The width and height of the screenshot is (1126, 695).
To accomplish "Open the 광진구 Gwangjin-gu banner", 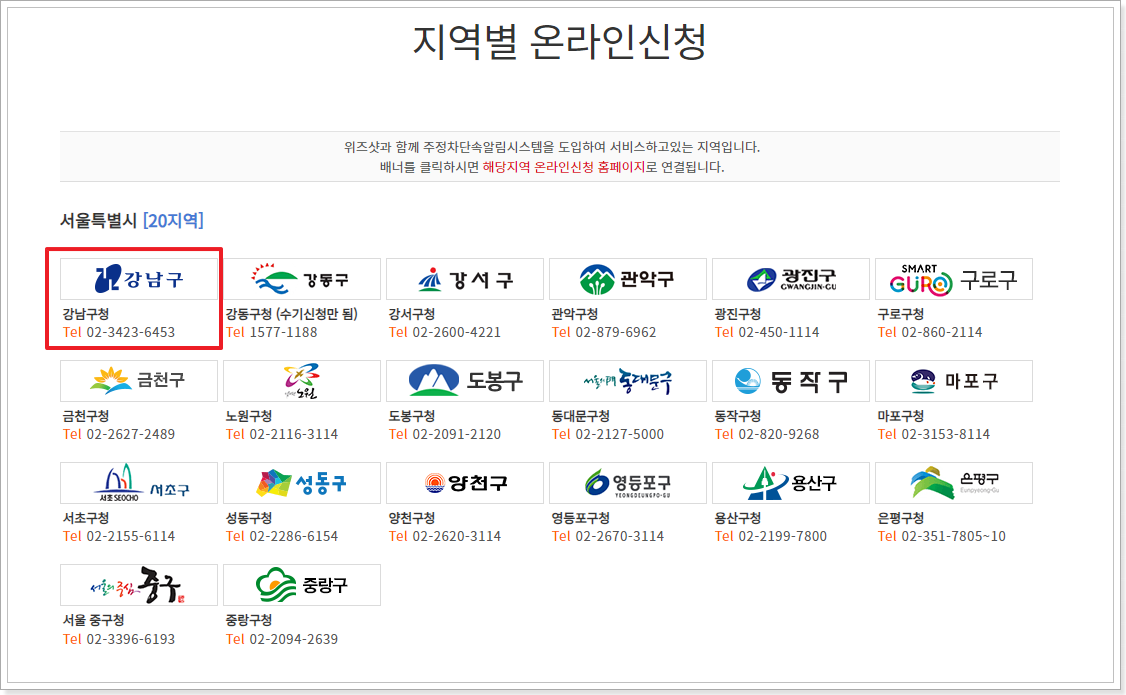I will point(791,279).
